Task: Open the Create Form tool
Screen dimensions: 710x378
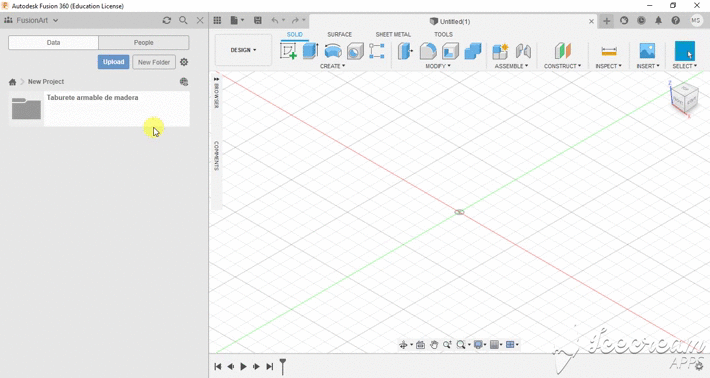Action: click(377, 51)
